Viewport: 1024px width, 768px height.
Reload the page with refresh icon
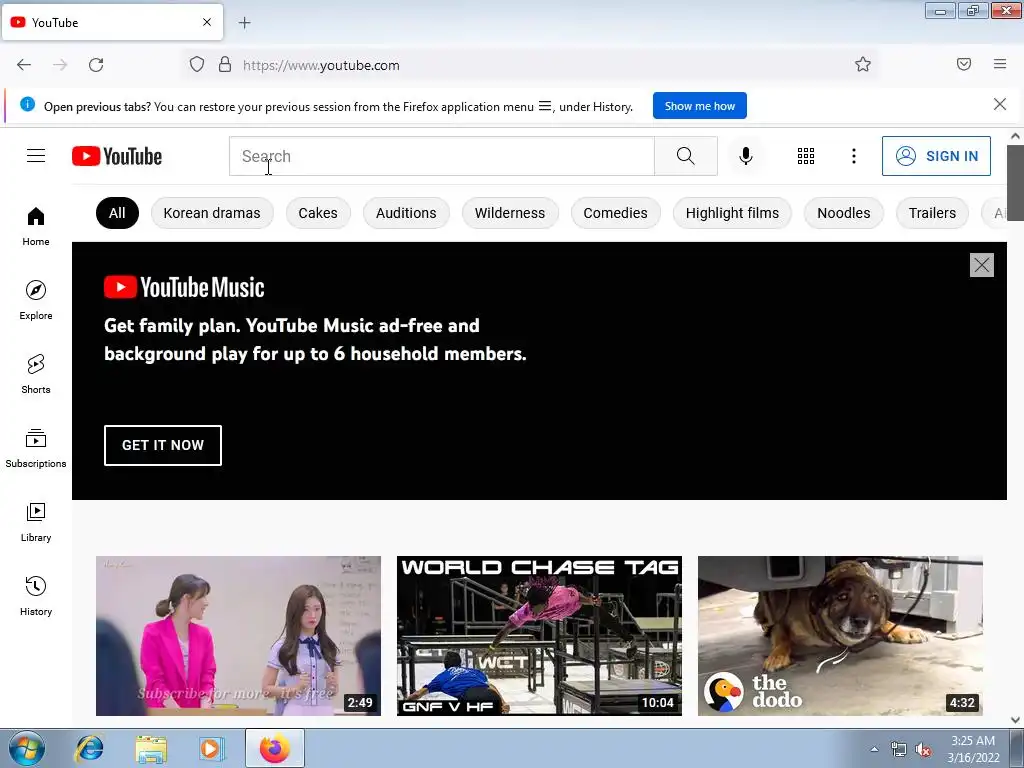(96, 65)
